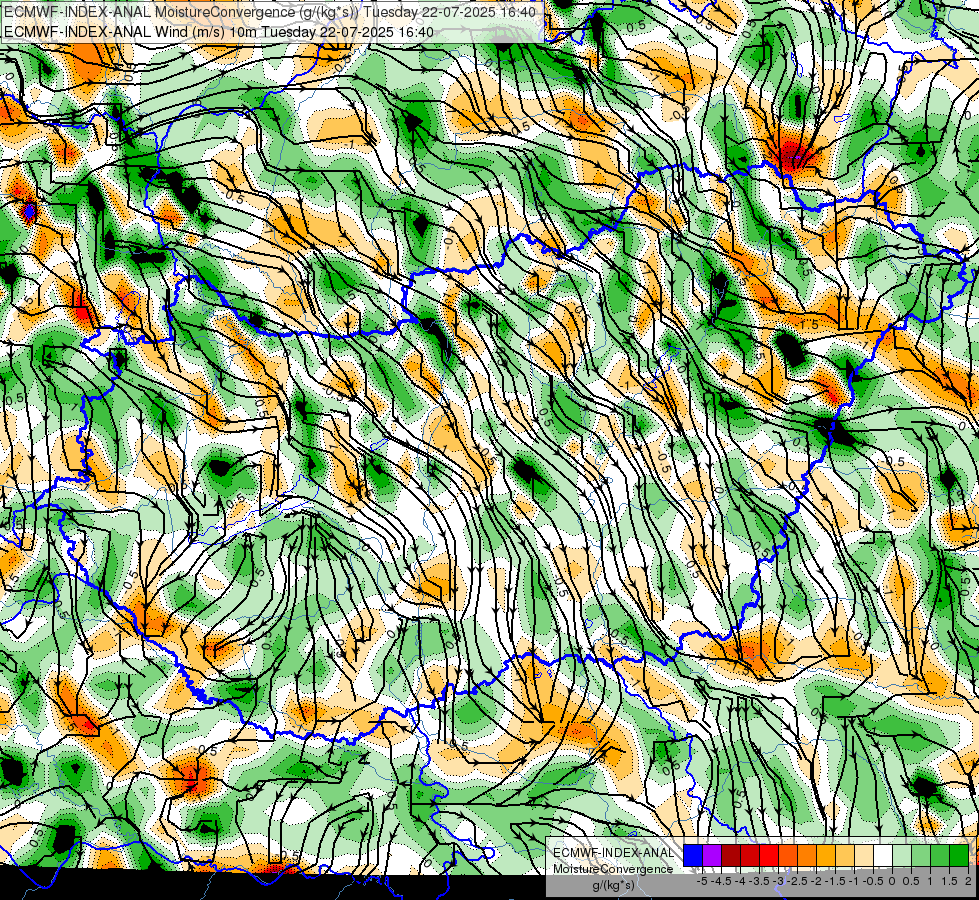Click the 1.5 tick value on the legend scale

(949, 881)
